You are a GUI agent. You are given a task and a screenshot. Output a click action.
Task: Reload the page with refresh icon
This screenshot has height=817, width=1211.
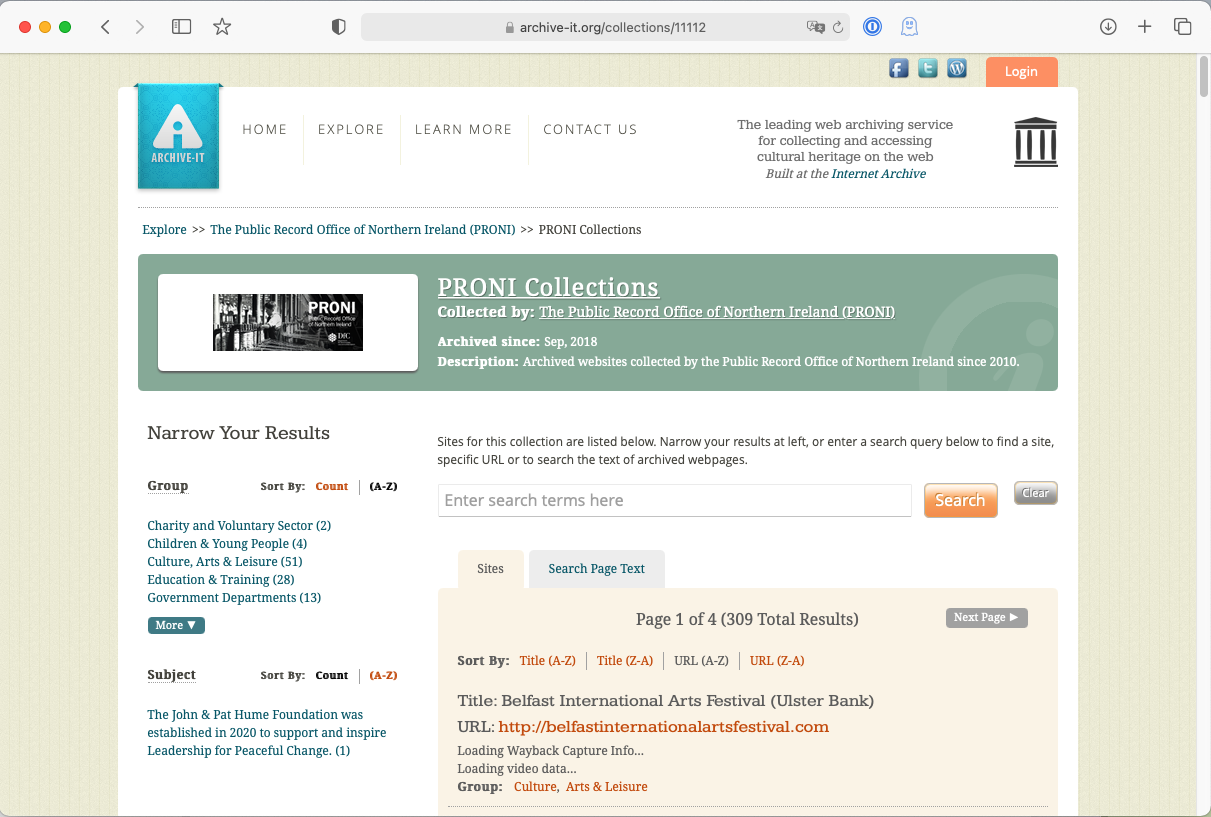tap(838, 27)
